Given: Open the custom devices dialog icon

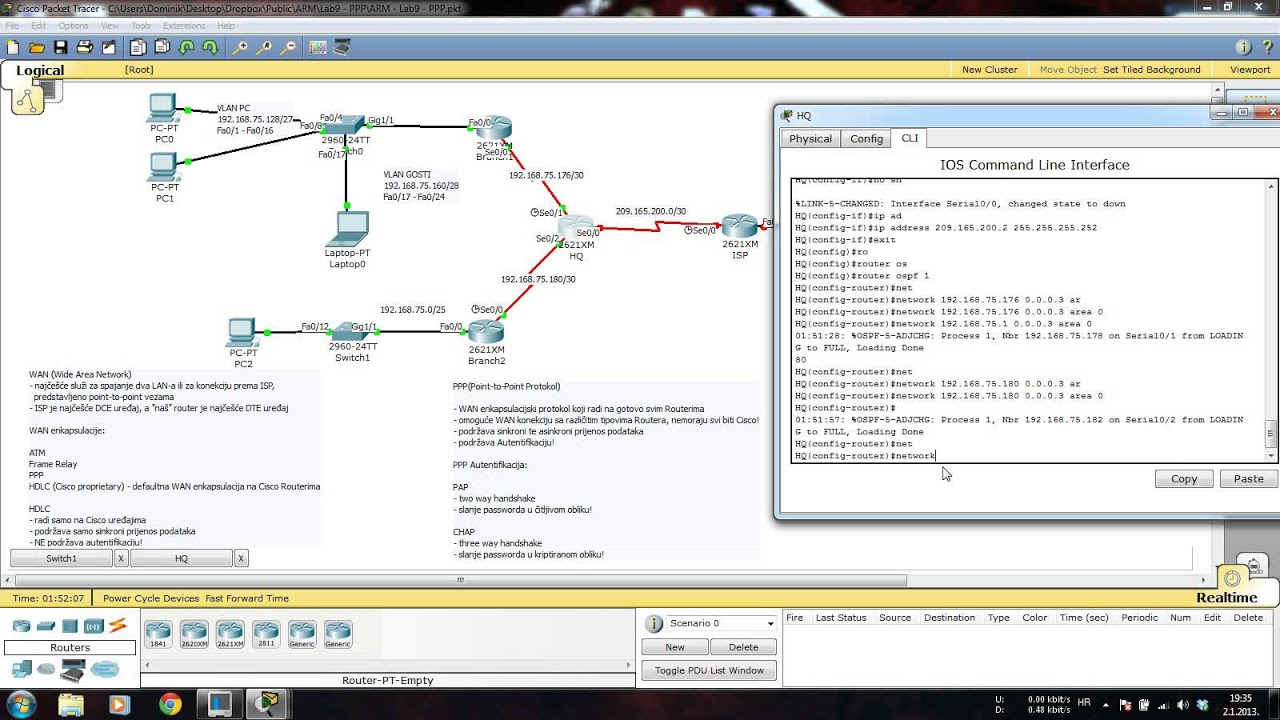Looking at the screenshot, I should coord(342,47).
